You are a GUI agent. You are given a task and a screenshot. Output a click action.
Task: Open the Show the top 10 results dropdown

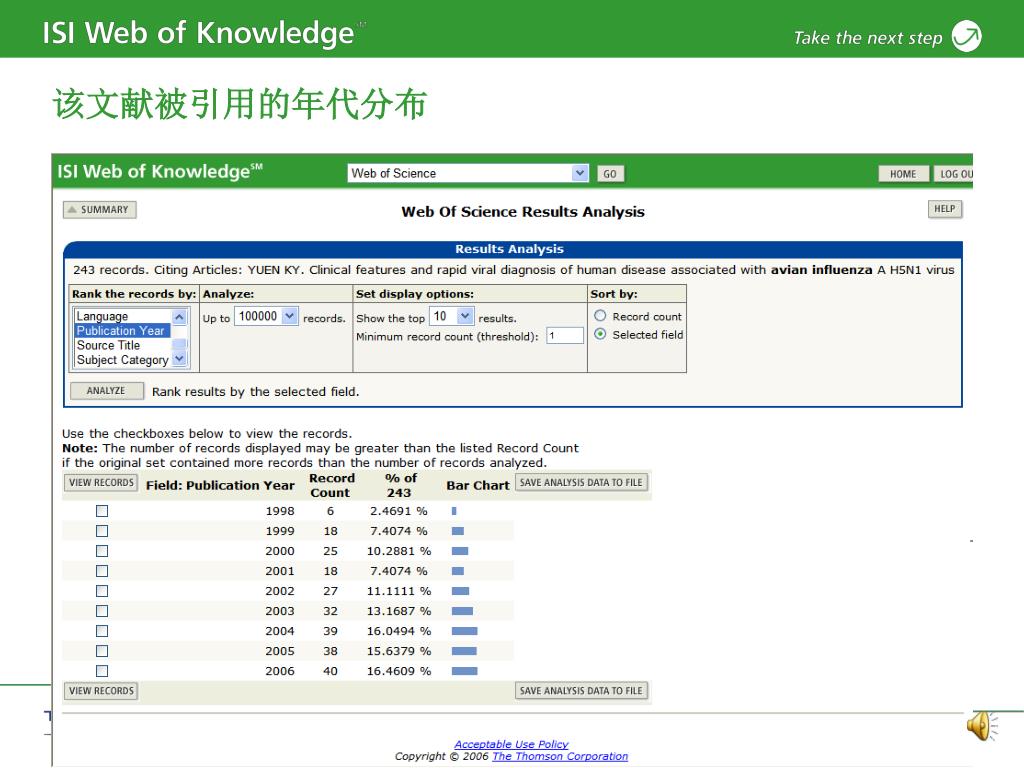point(464,316)
